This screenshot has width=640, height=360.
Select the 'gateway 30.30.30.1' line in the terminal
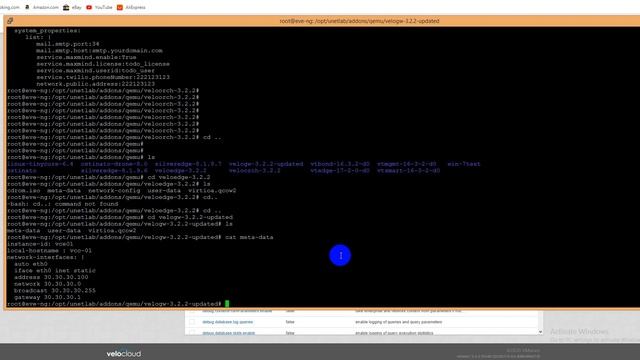pos(47,297)
